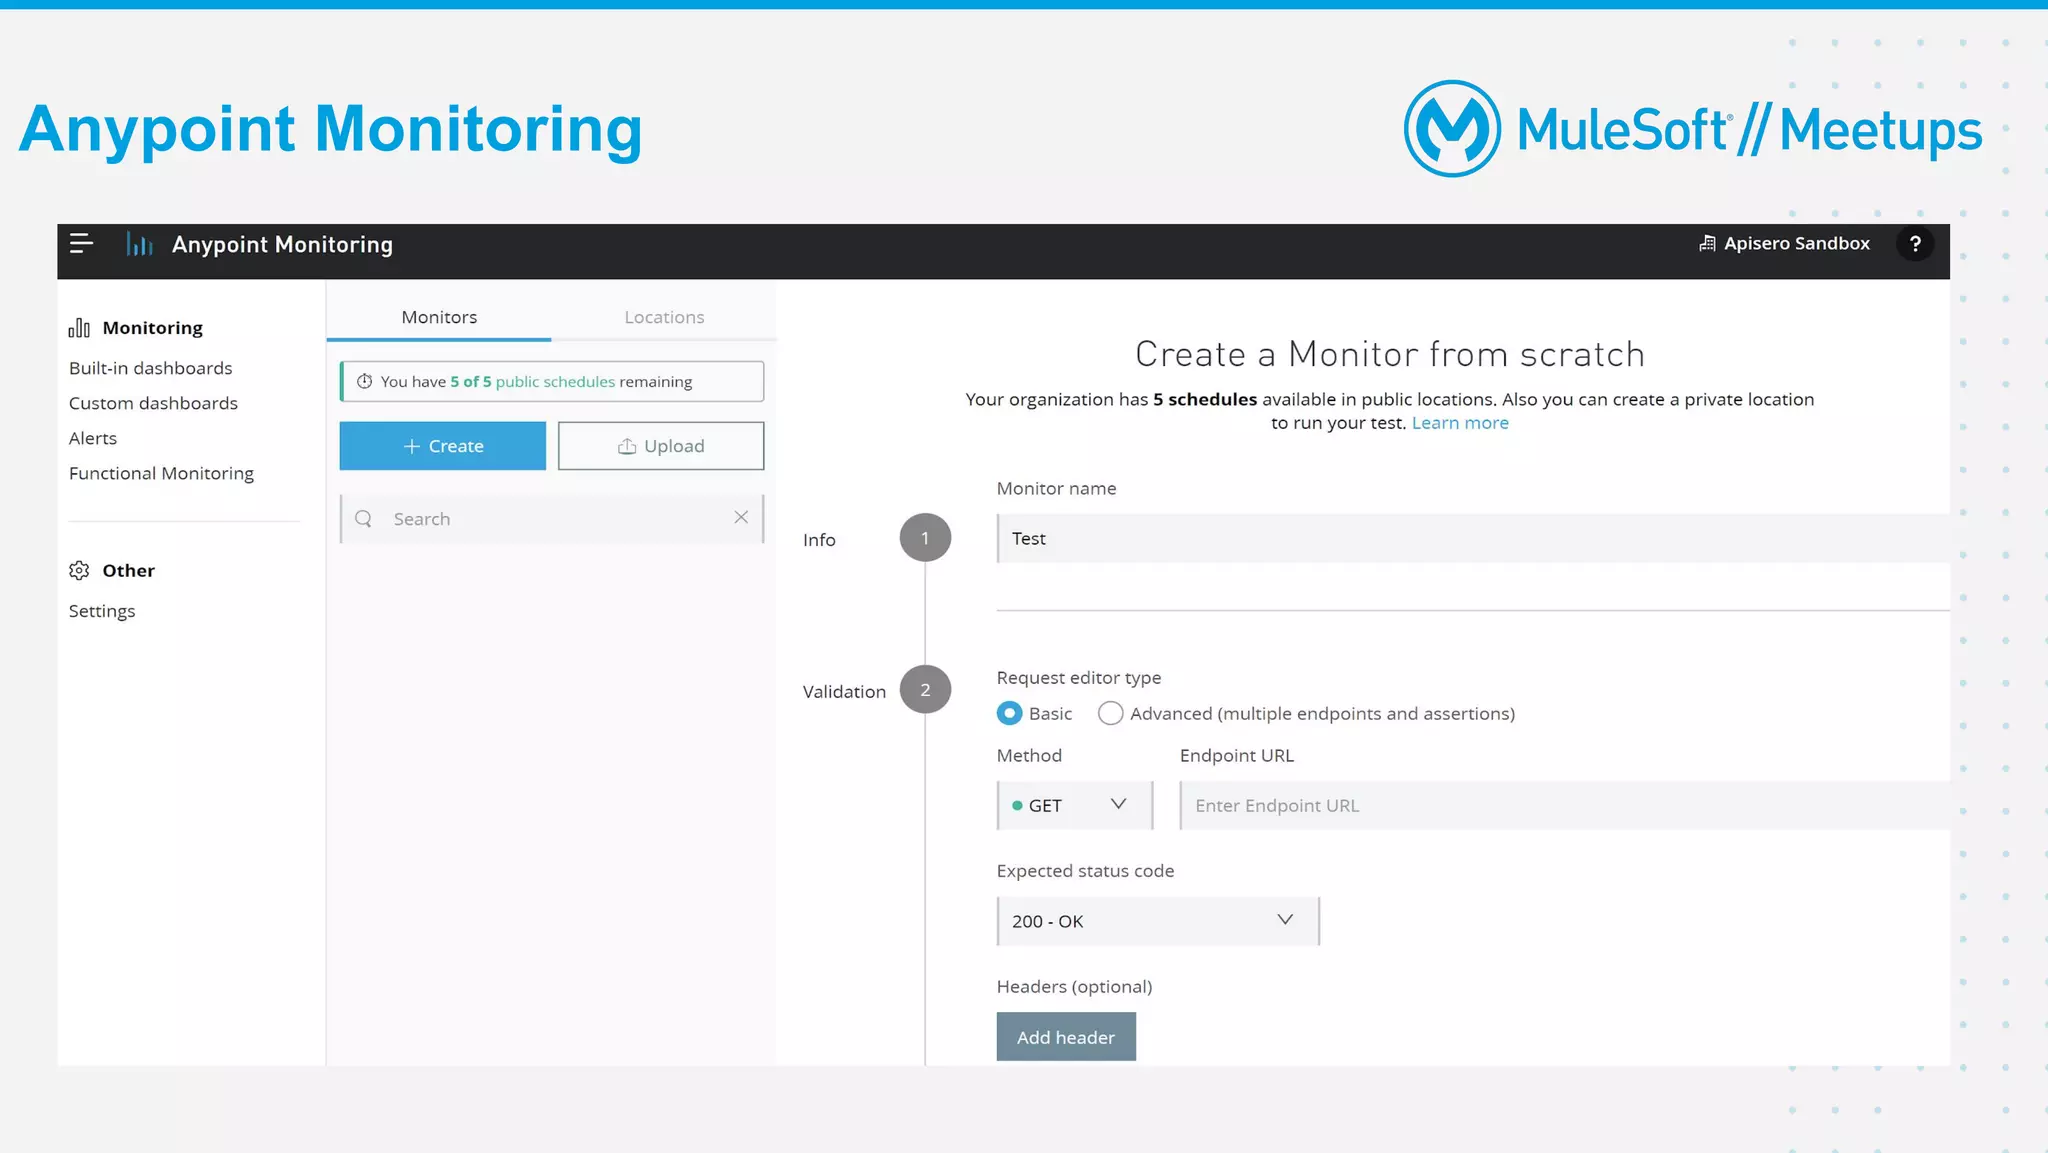This screenshot has width=2048, height=1153.
Task: Switch to the Monitors tab
Action: [x=439, y=317]
